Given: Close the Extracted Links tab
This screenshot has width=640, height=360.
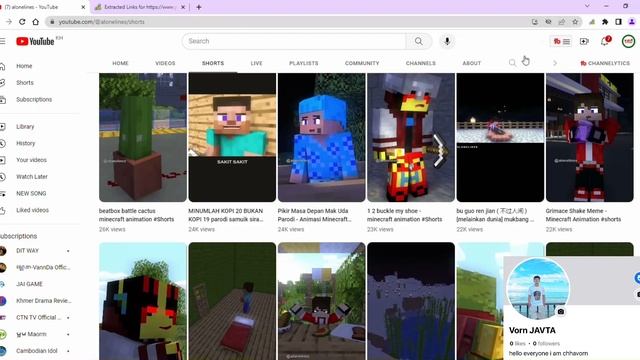Looking at the screenshot, I should click(x=183, y=7).
